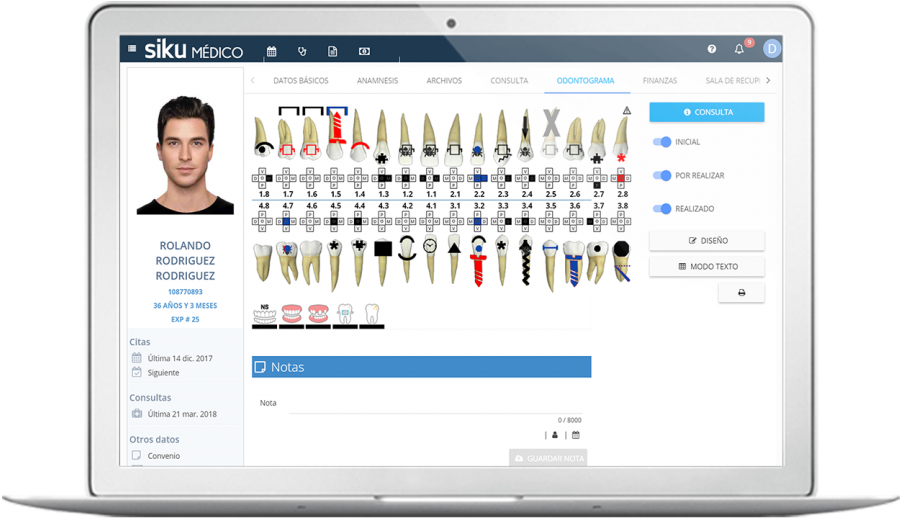Viewport: 900px width, 518px height.
Task: Click the blue implant tooth under 3.6
Action: [573, 263]
